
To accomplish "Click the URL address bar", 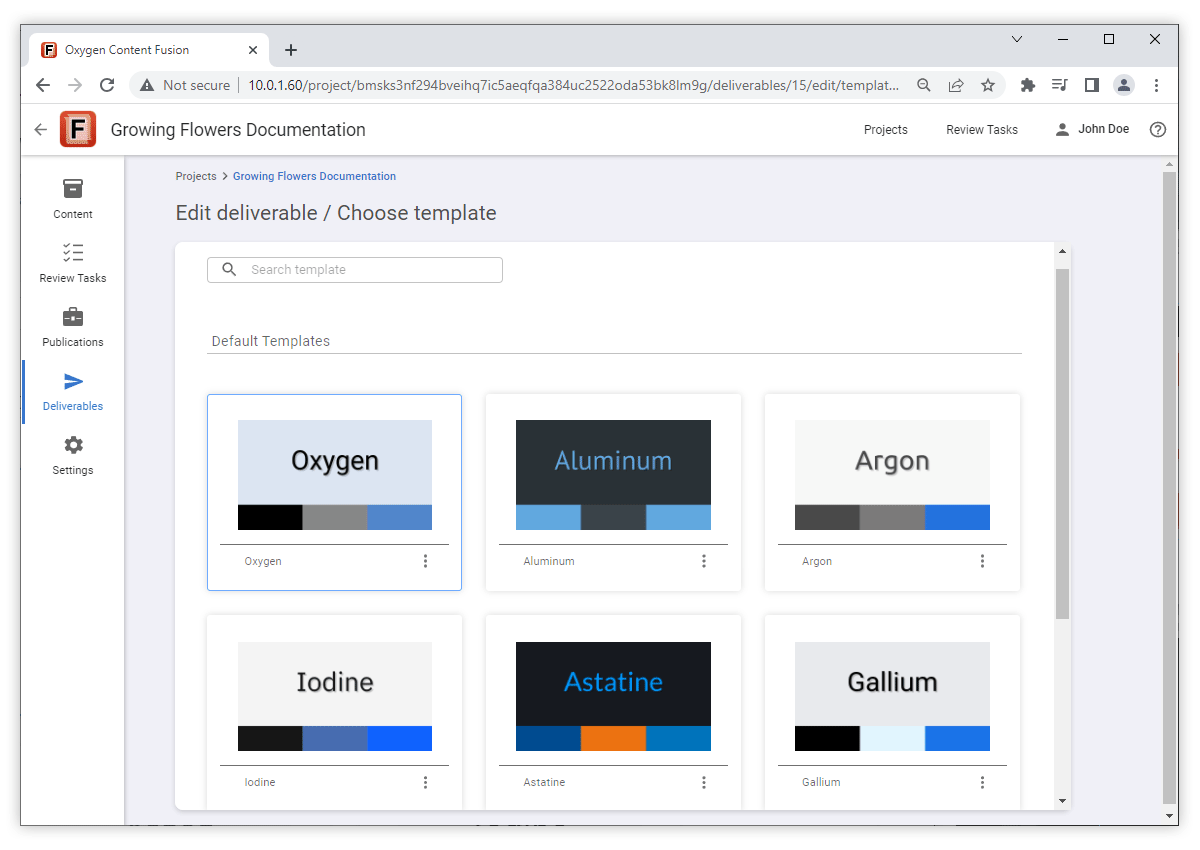I will 574,85.
